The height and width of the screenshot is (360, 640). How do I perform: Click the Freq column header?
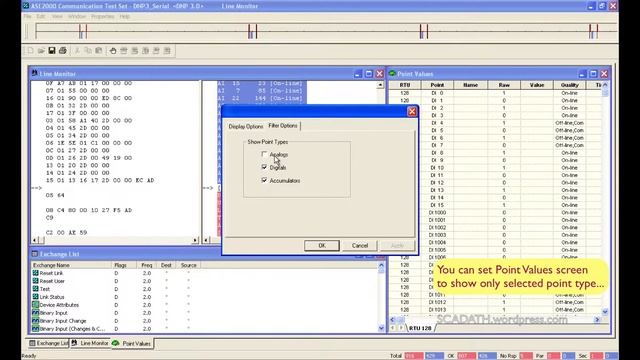click(147, 265)
